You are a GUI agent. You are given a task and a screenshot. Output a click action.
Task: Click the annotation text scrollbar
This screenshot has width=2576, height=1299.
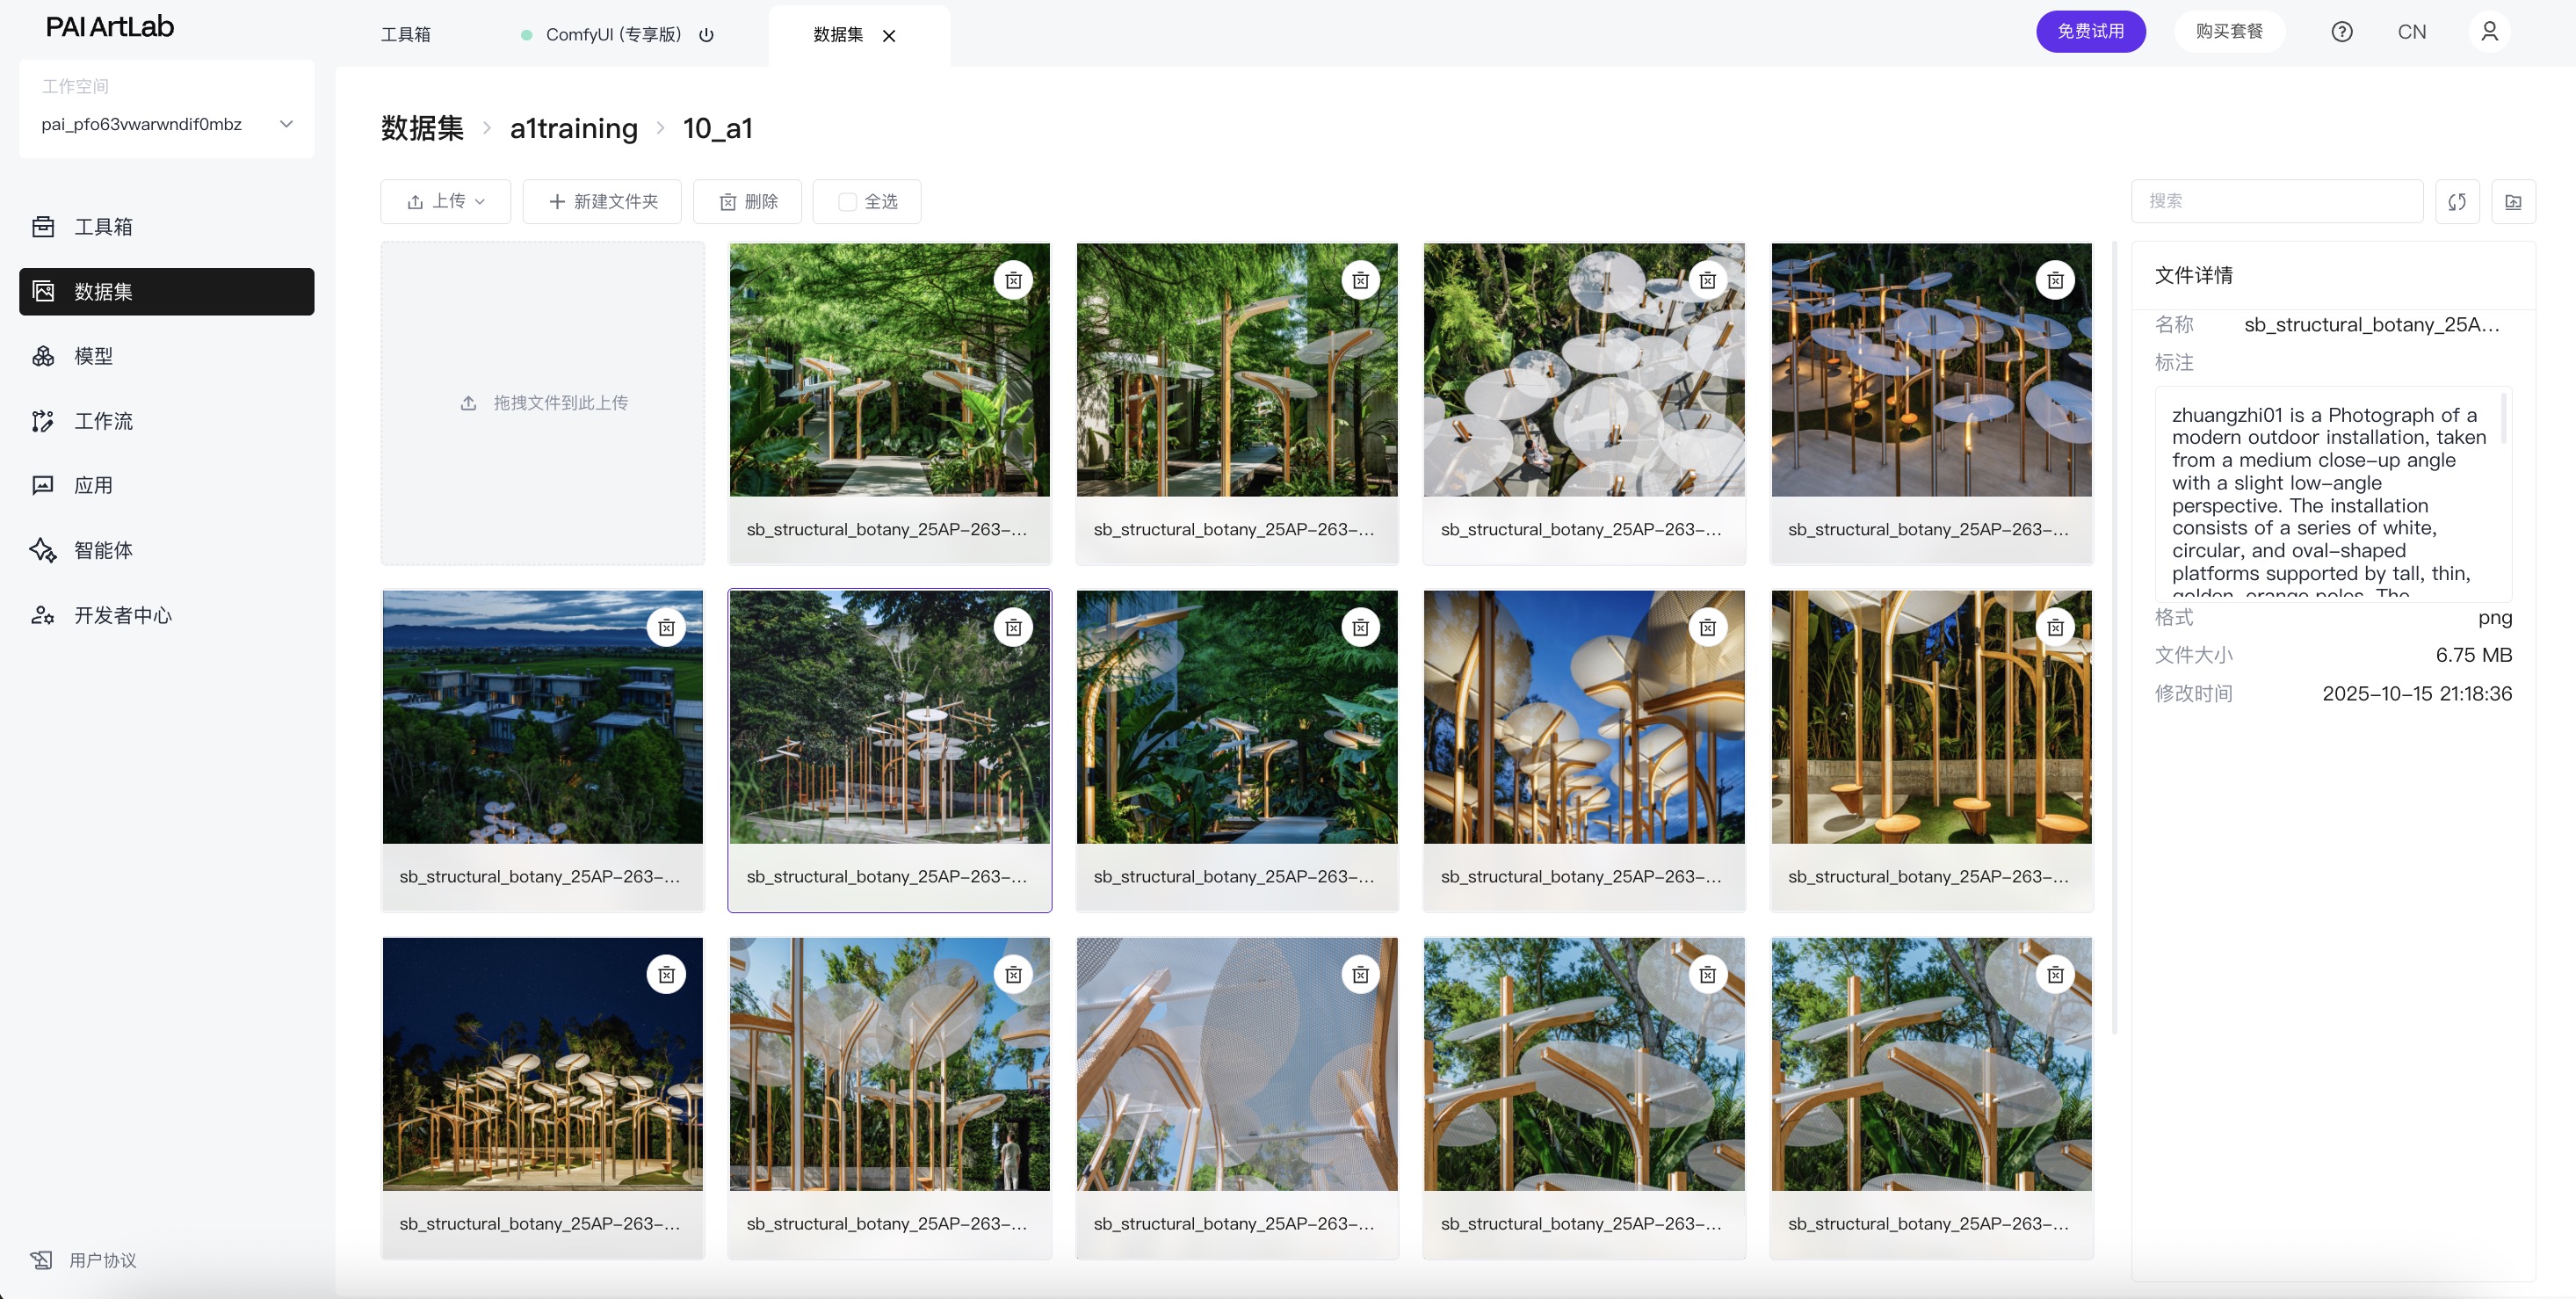pyautogui.click(x=2503, y=420)
